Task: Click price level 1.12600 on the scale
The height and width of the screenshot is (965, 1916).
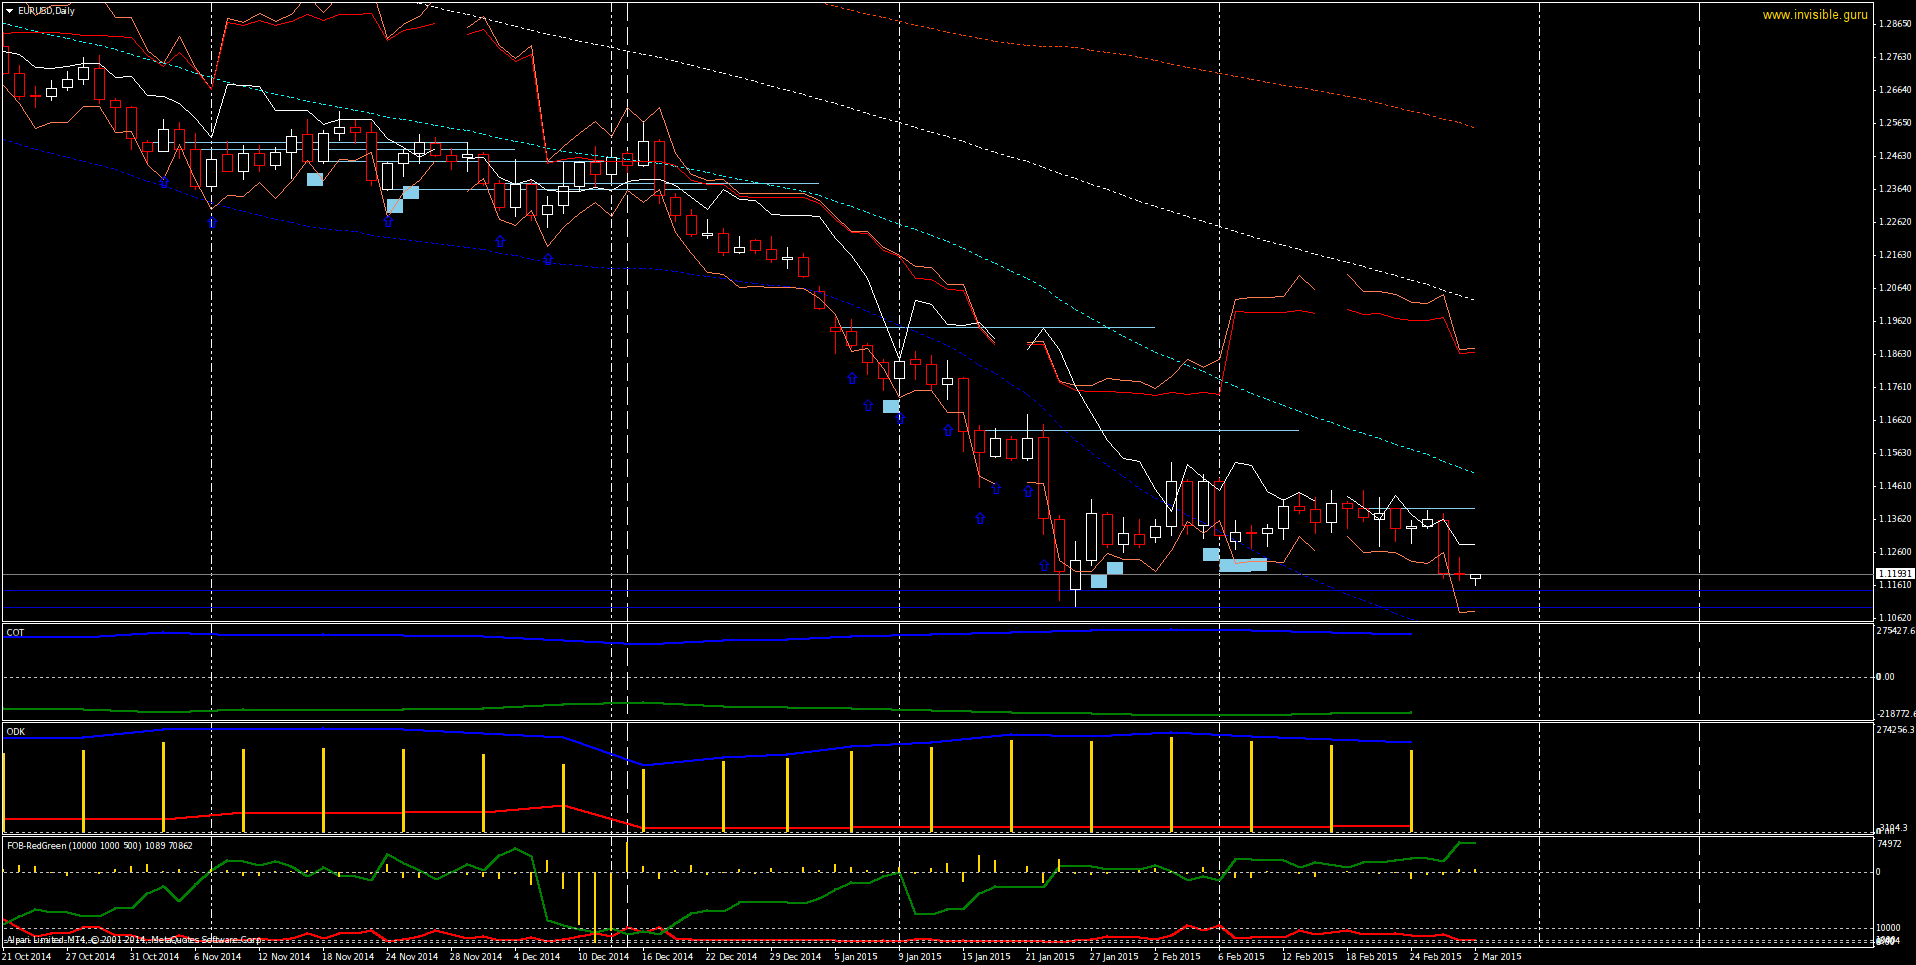Action: click(x=1895, y=551)
